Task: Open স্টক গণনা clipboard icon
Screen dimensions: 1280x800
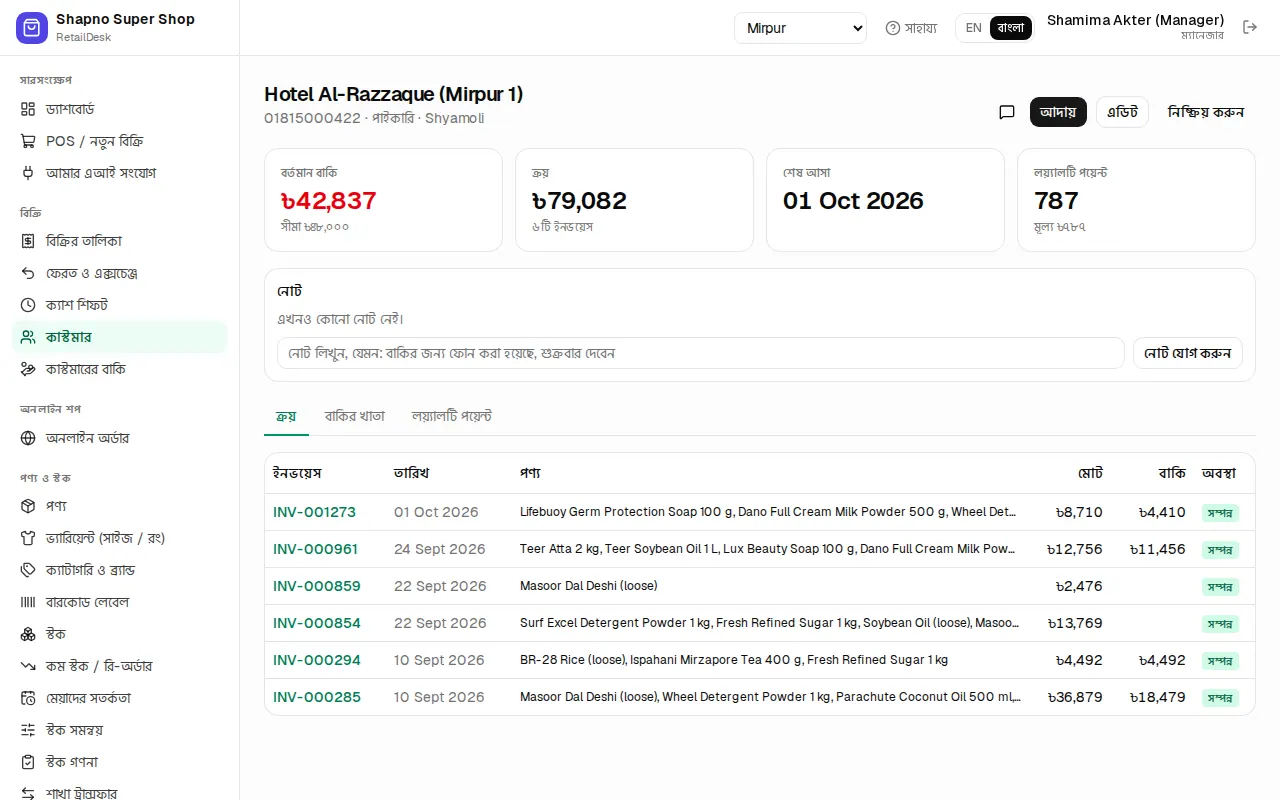Action: tap(28, 762)
